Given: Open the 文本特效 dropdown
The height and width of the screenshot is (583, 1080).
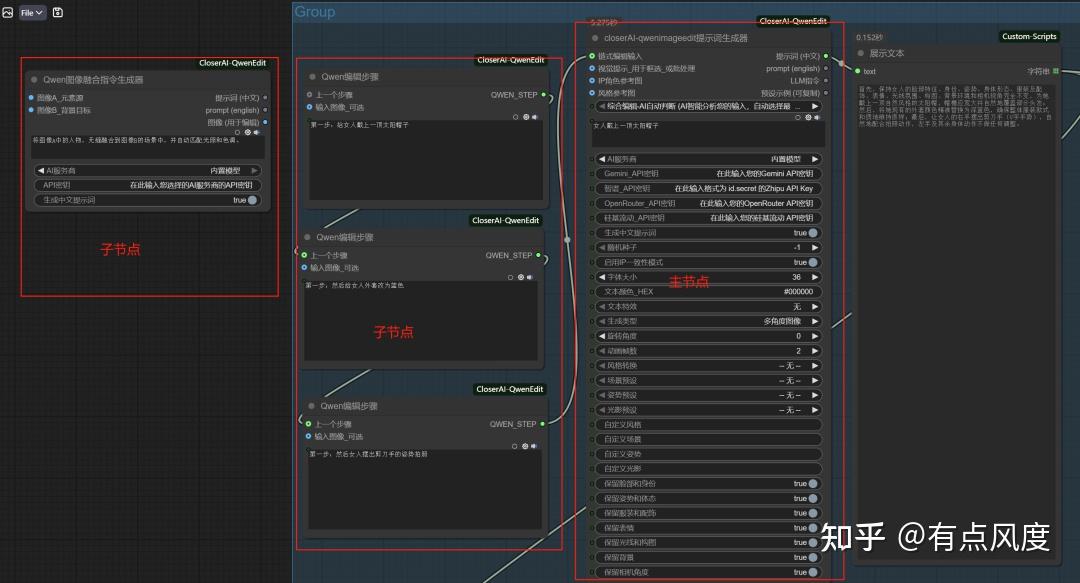Looking at the screenshot, I should coord(707,307).
